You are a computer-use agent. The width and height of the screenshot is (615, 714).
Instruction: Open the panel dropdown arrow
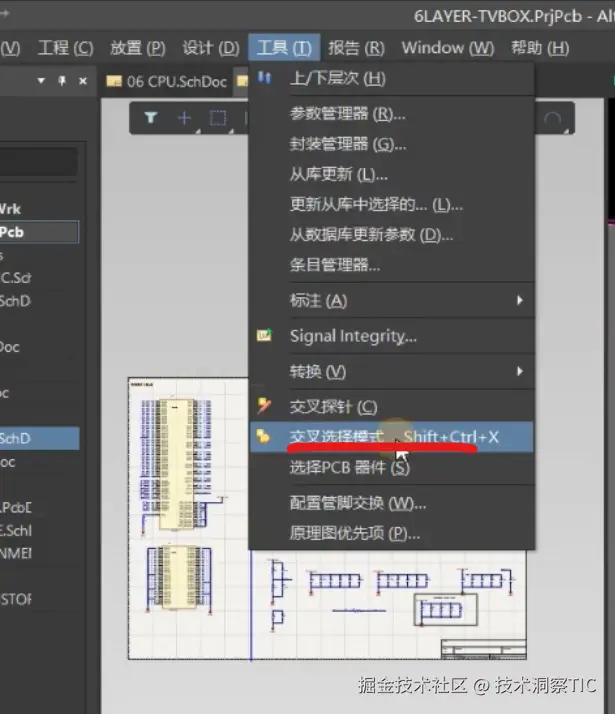41,81
